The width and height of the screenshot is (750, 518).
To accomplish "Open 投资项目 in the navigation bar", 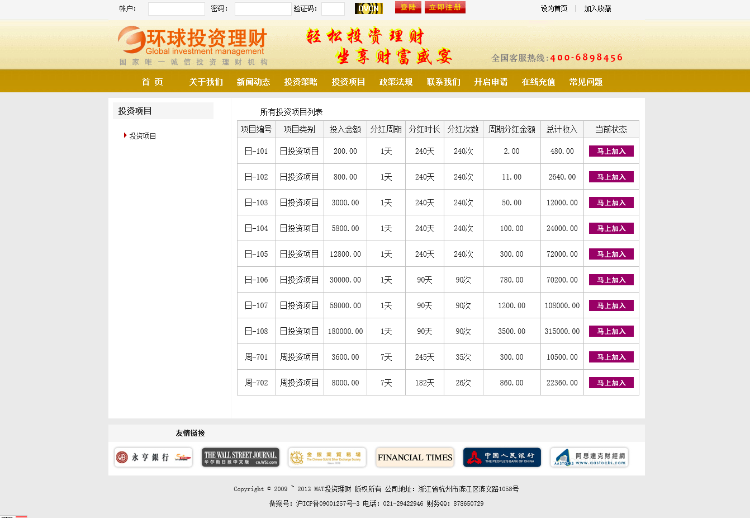I will point(348,82).
